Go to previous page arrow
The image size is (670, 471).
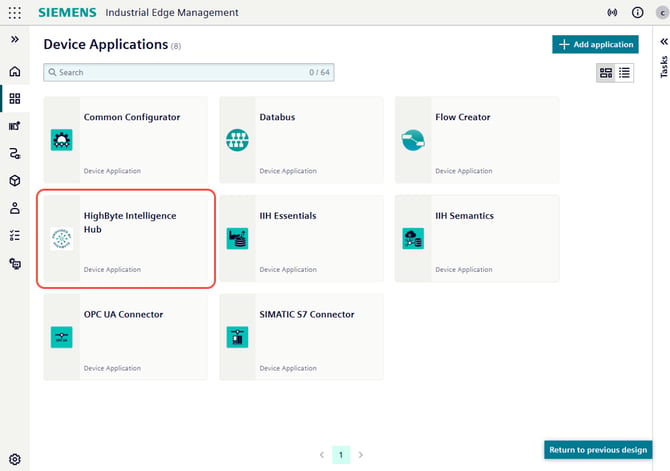pos(322,455)
